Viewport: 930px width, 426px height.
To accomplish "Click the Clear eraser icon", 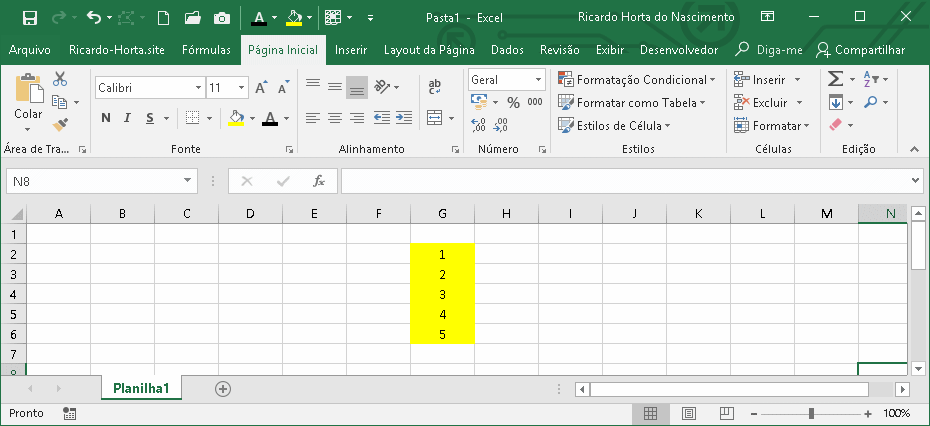I will [x=836, y=125].
